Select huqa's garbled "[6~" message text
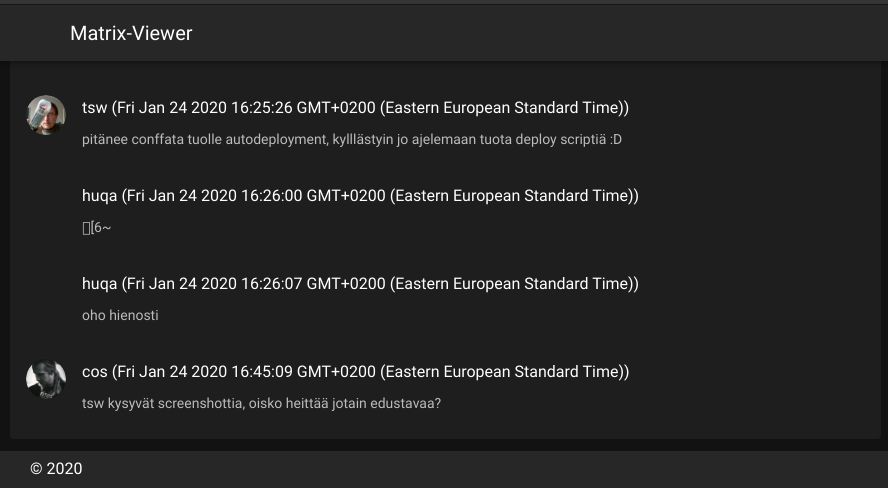The height and width of the screenshot is (488, 888). click(x=97, y=228)
